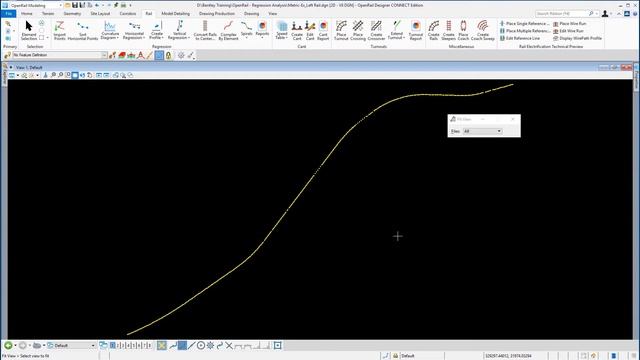
Task: Switch to Drawing Production tab
Action: [x=217, y=13]
